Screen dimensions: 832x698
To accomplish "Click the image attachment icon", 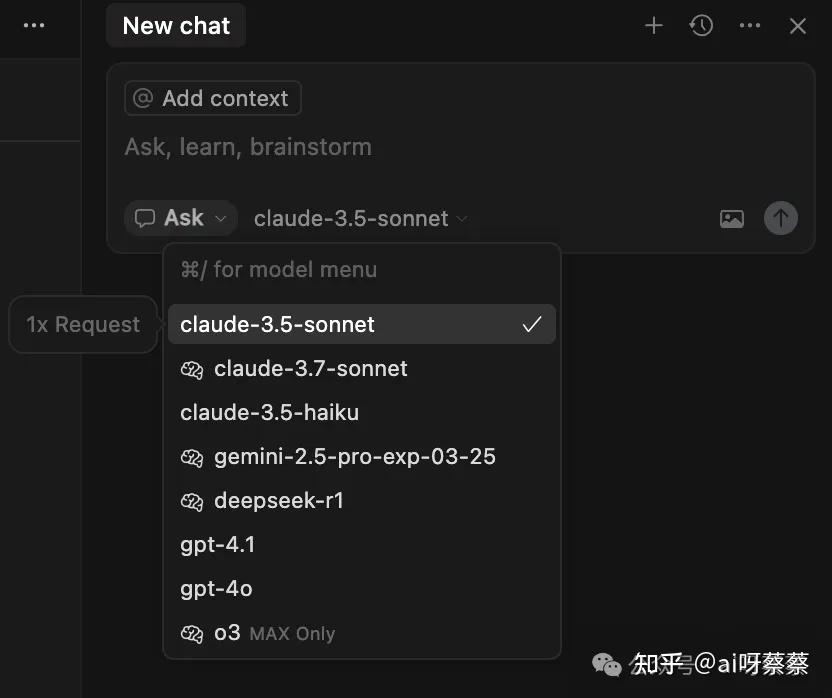I will 731,218.
